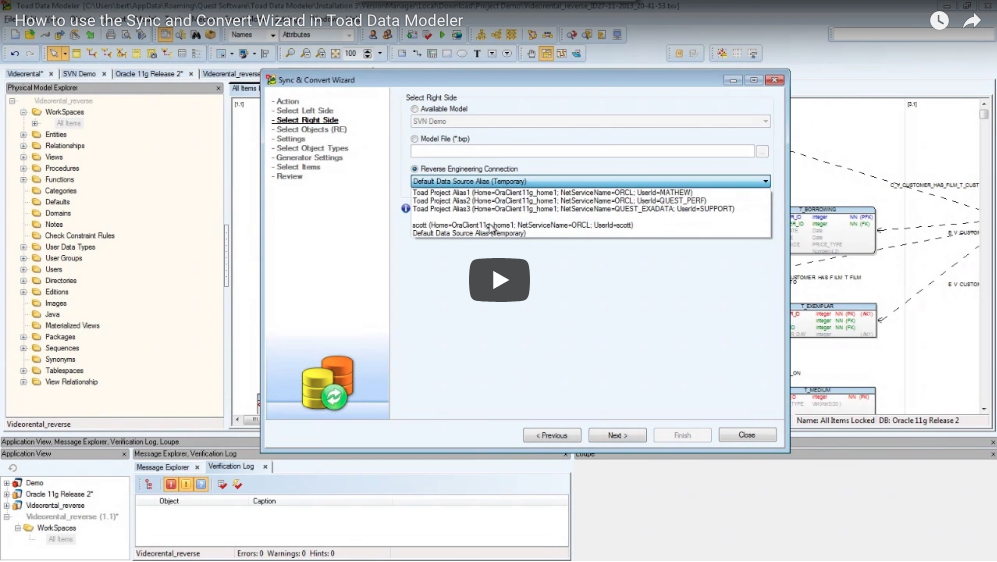Click the text tool T icon
The height and width of the screenshot is (562, 997).
pos(477,53)
